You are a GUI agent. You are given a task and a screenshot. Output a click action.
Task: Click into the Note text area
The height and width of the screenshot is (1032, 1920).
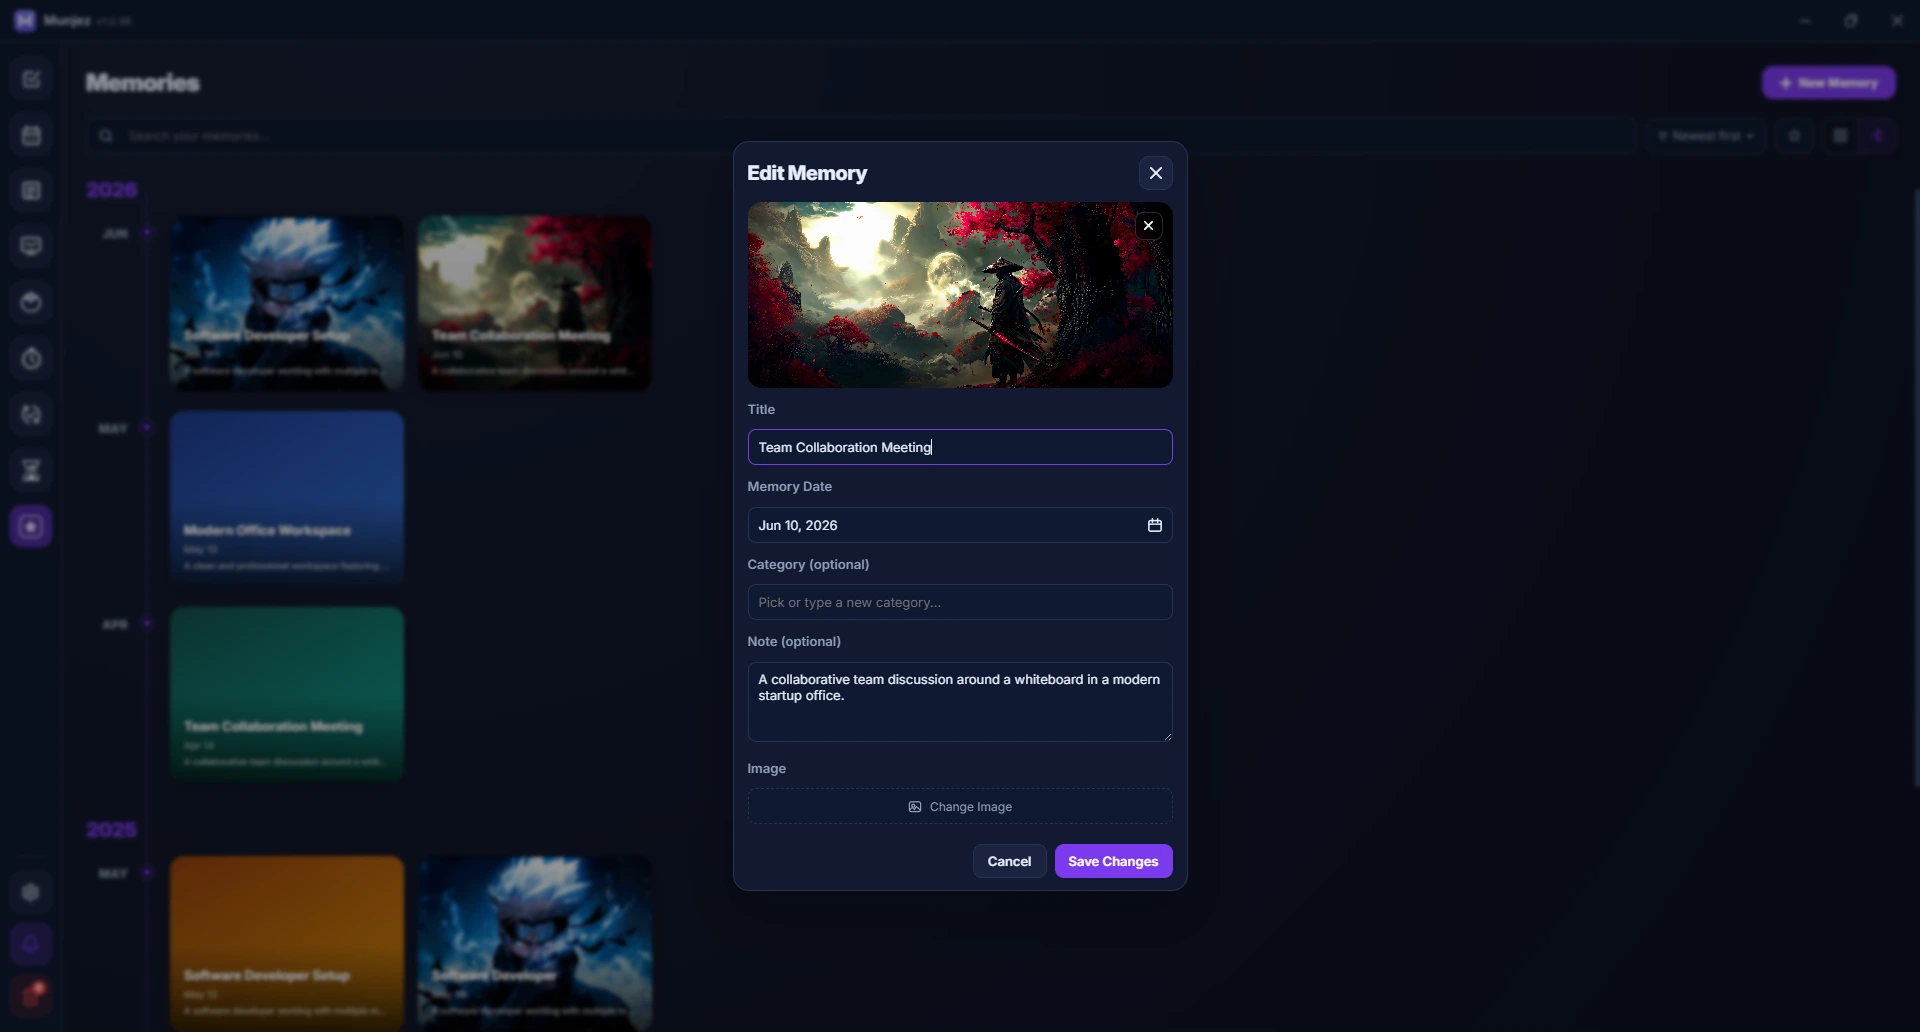click(960, 702)
